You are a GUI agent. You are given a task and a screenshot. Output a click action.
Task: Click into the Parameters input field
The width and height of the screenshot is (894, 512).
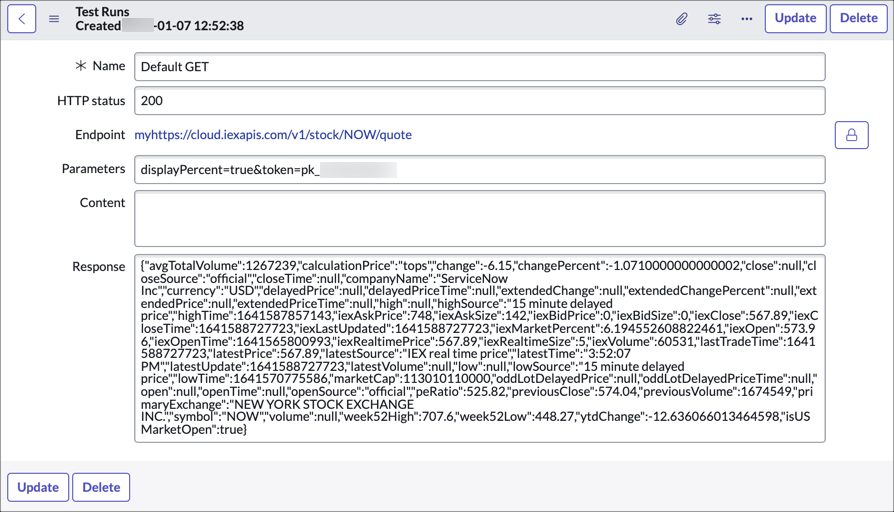point(480,170)
